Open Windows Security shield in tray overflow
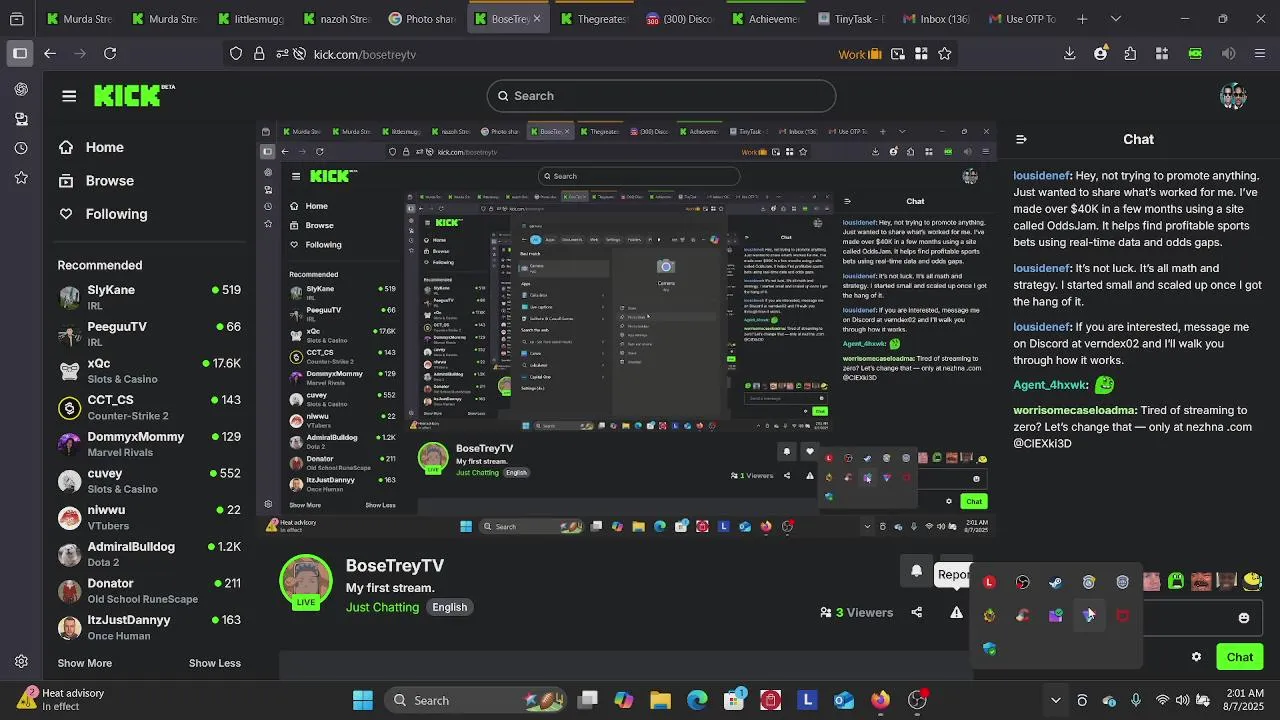This screenshot has height=720, width=1280. [989, 649]
